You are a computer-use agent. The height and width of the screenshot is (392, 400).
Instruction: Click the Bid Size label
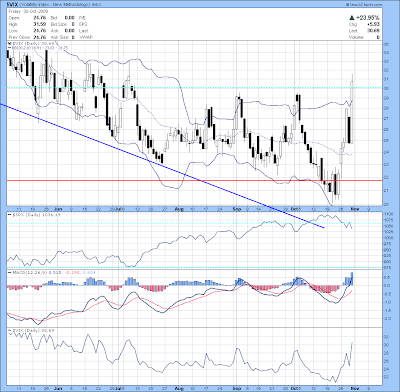click(x=59, y=24)
